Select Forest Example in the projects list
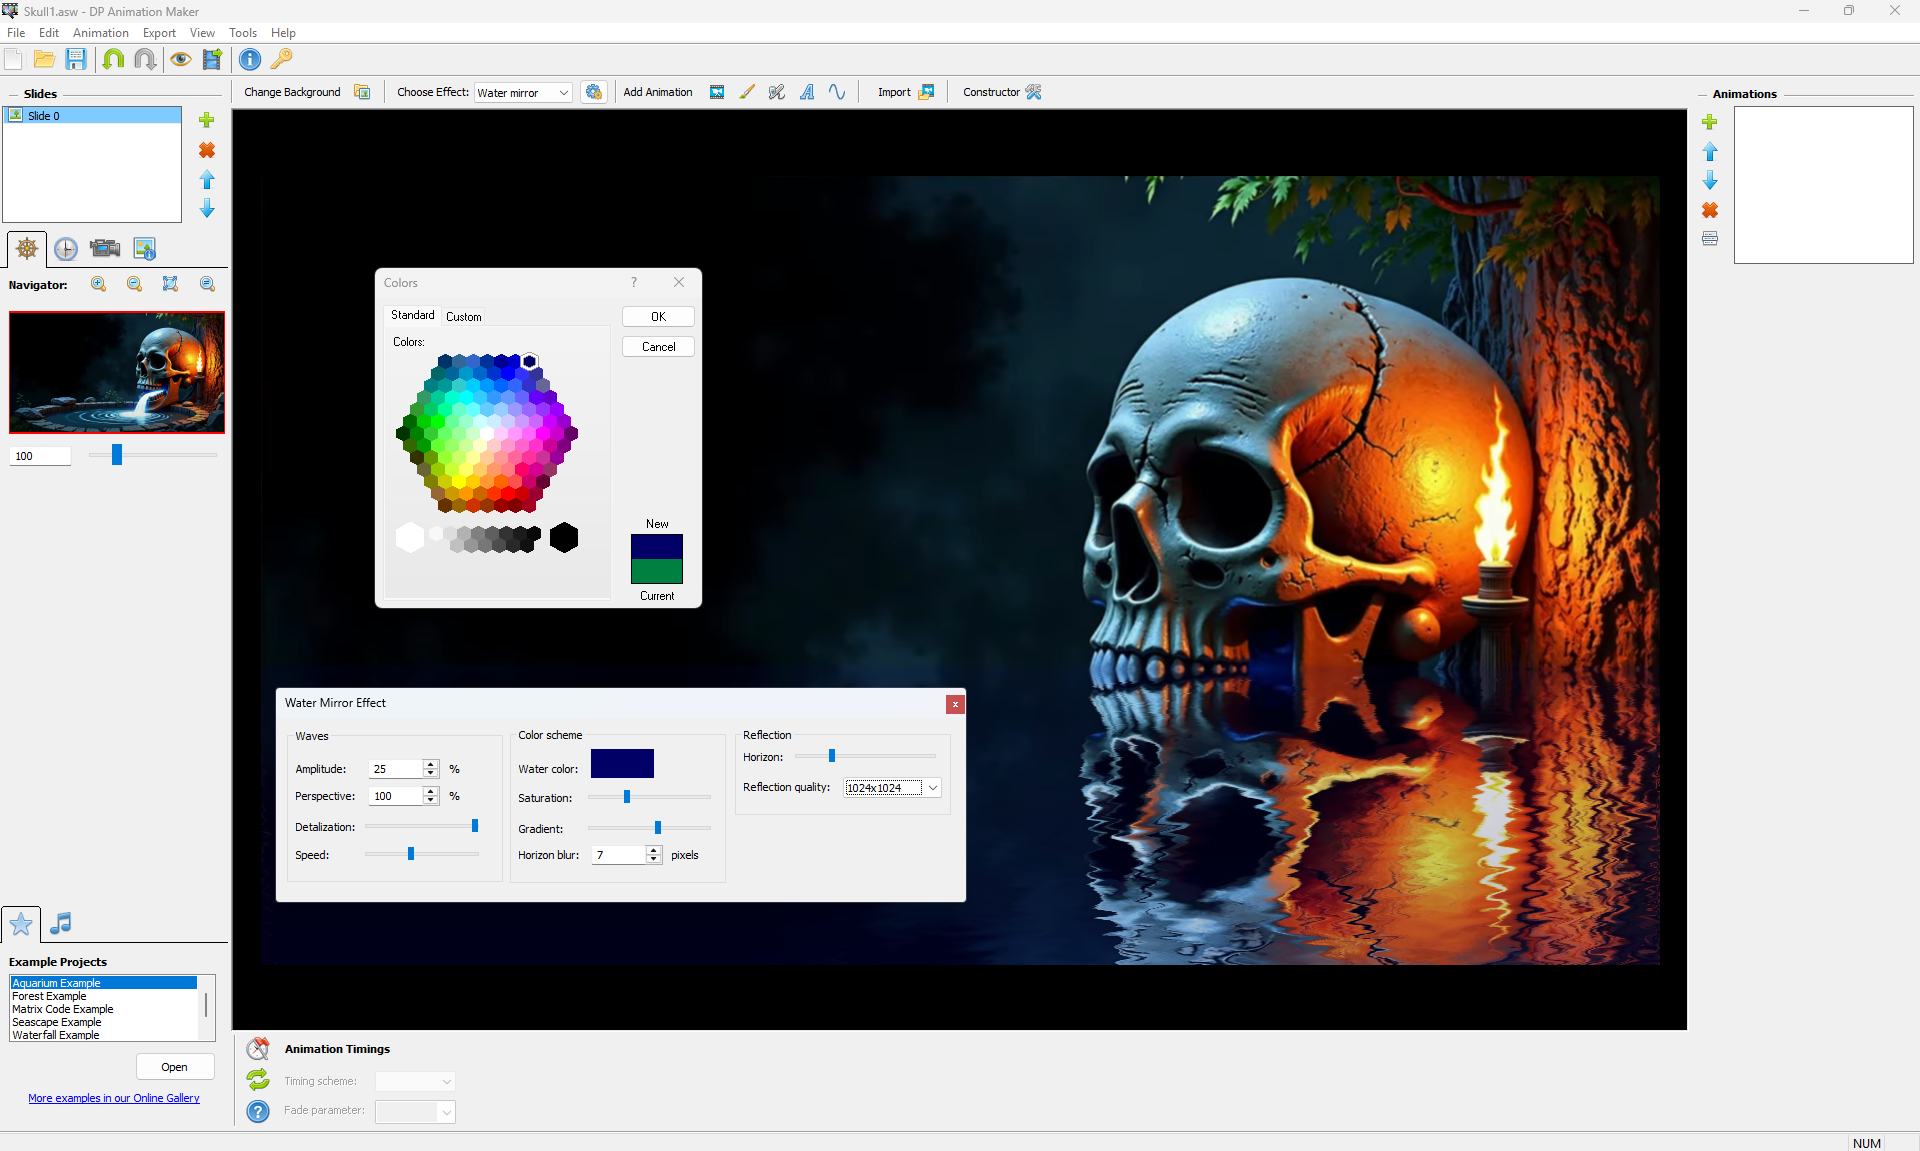 50,996
